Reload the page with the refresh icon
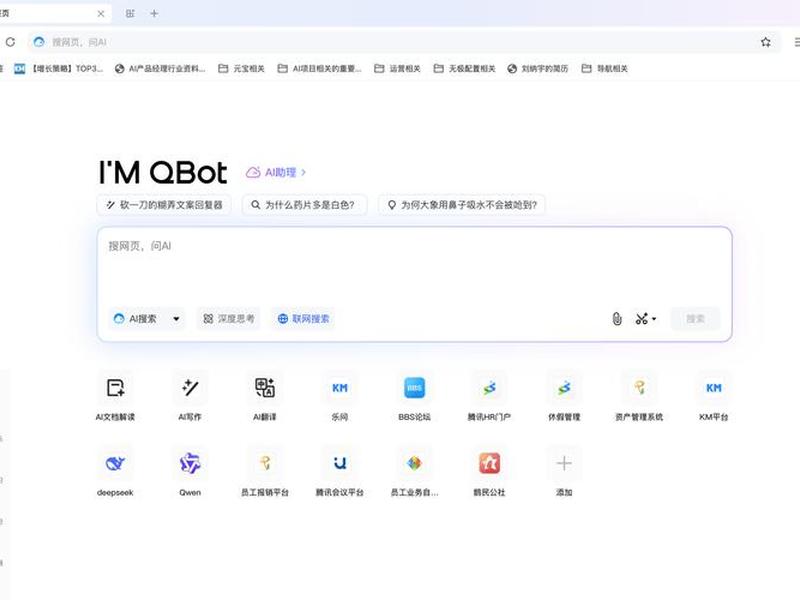800x600 pixels. coord(10,42)
